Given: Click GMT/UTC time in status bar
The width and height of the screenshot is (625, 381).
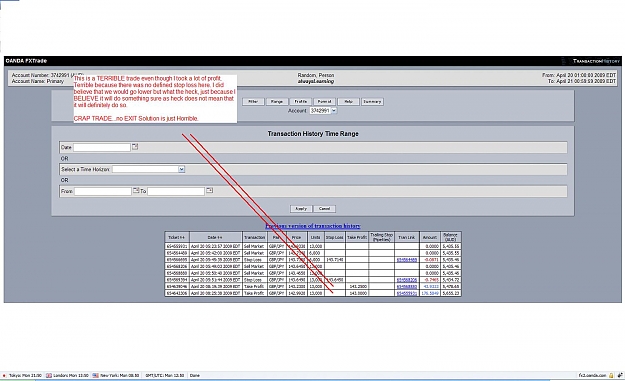Looking at the screenshot, I should point(165,375).
